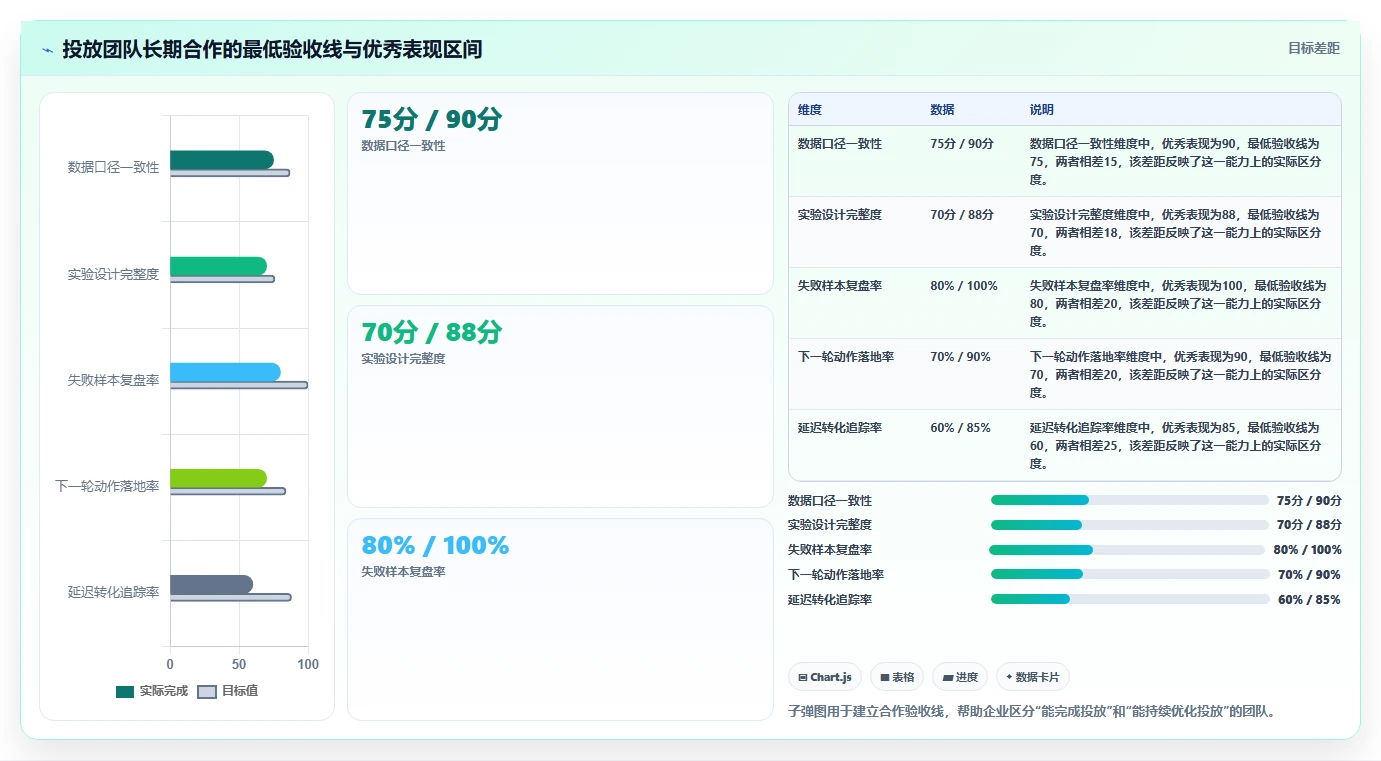
Task: Click the 实验设计完整度 progress bar
Action: [x=1129, y=525]
